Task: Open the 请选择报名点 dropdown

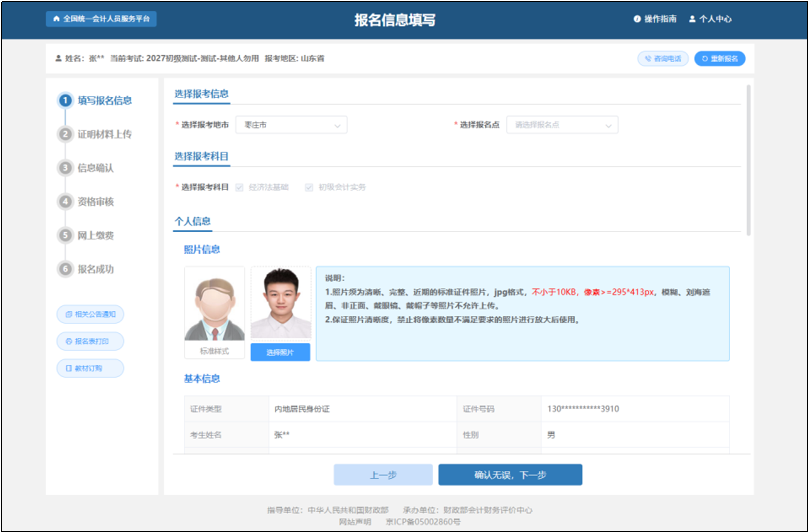Action: coord(562,125)
